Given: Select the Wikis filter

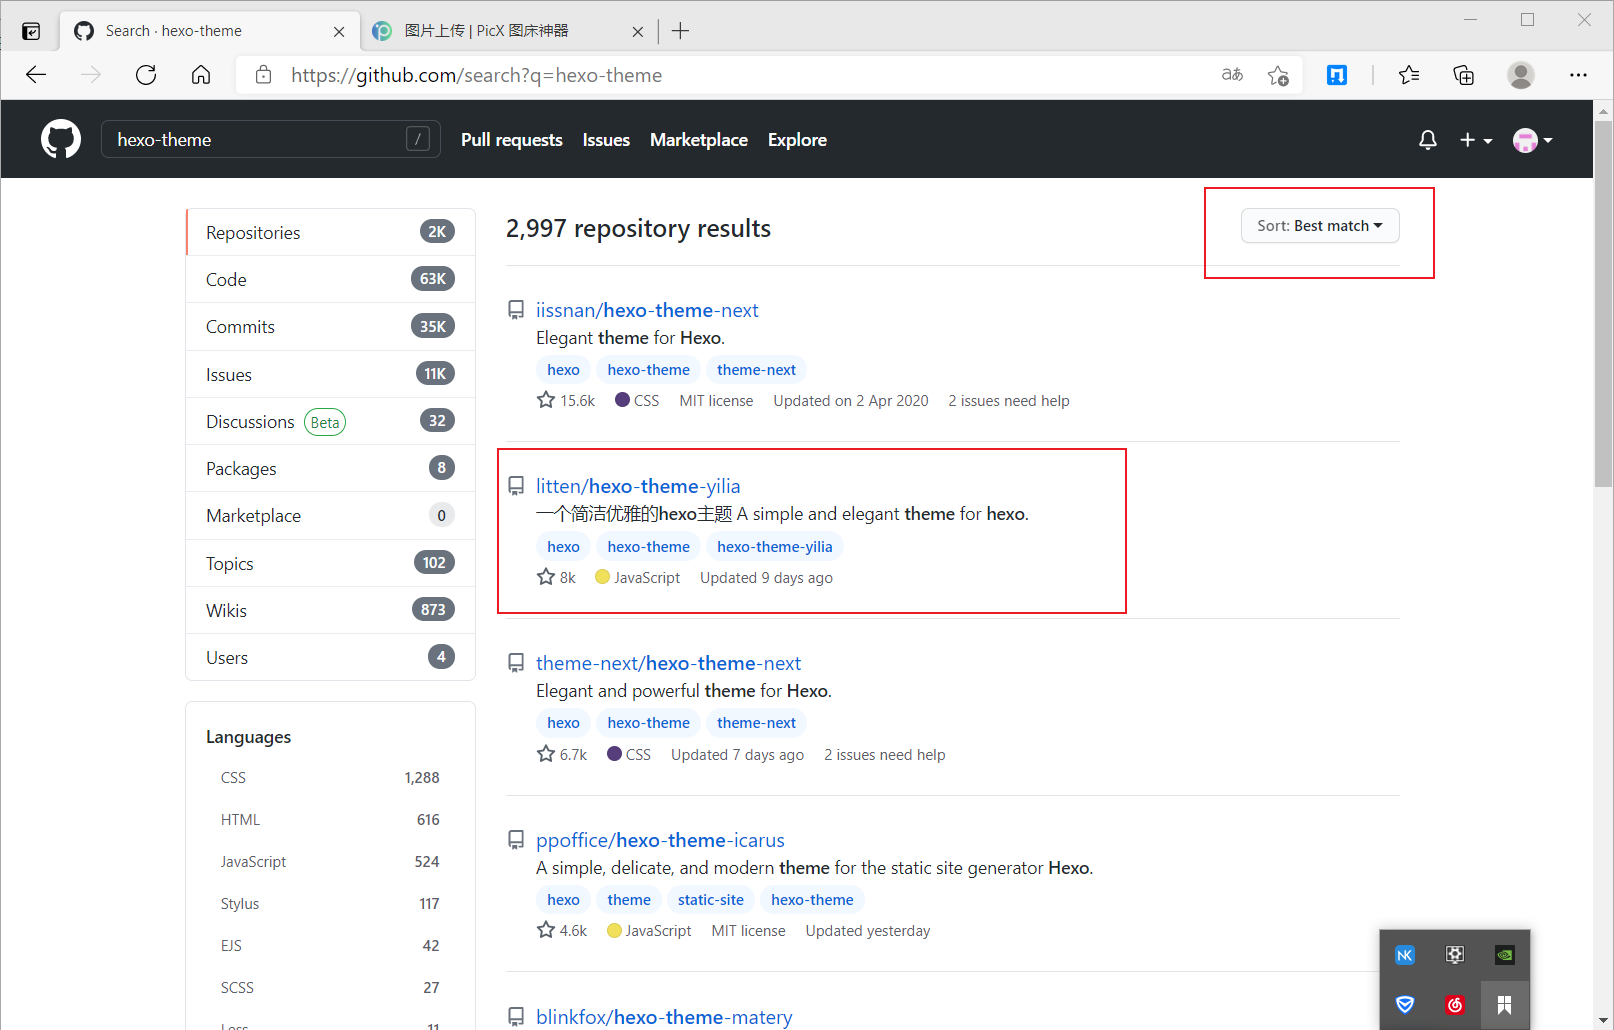Looking at the screenshot, I should click(x=330, y=610).
